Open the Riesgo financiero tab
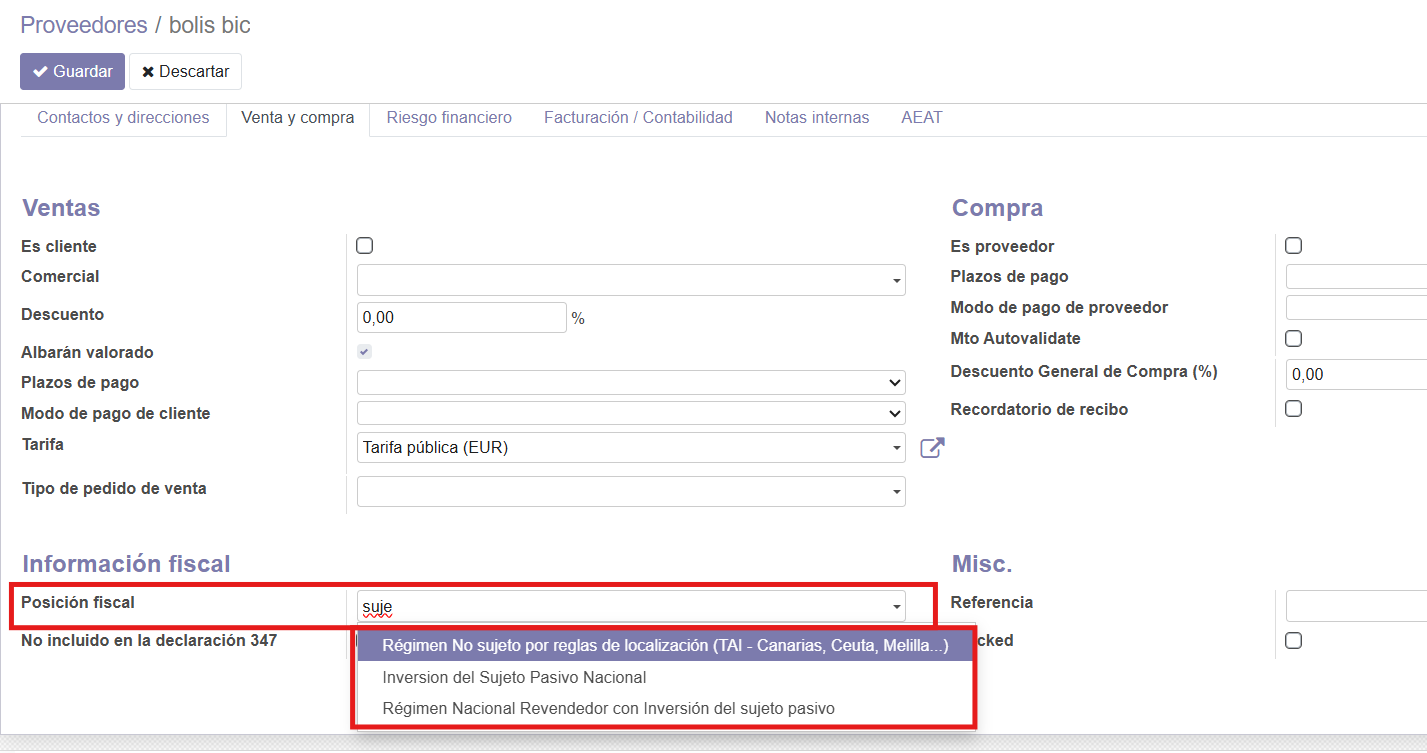1427x753 pixels. click(449, 118)
